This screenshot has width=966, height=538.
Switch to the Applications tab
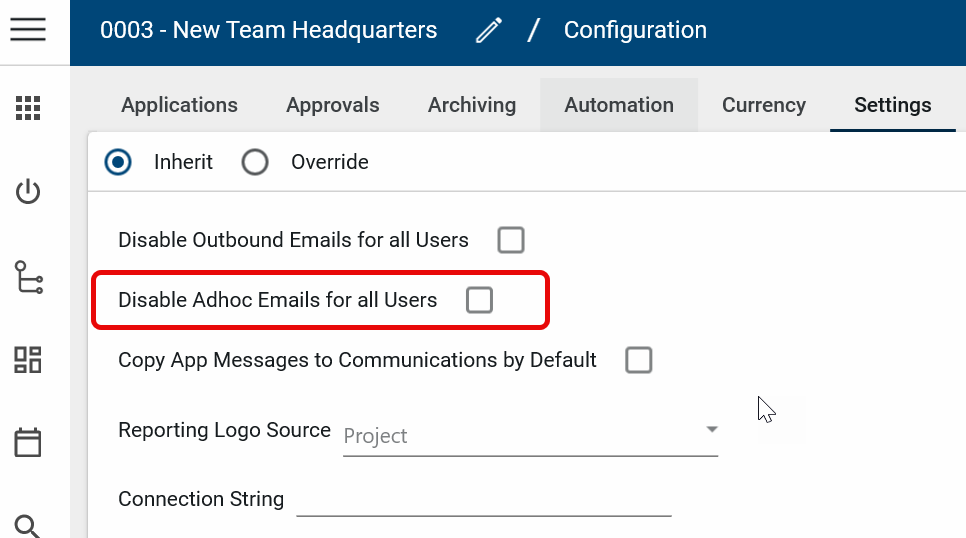pyautogui.click(x=180, y=105)
